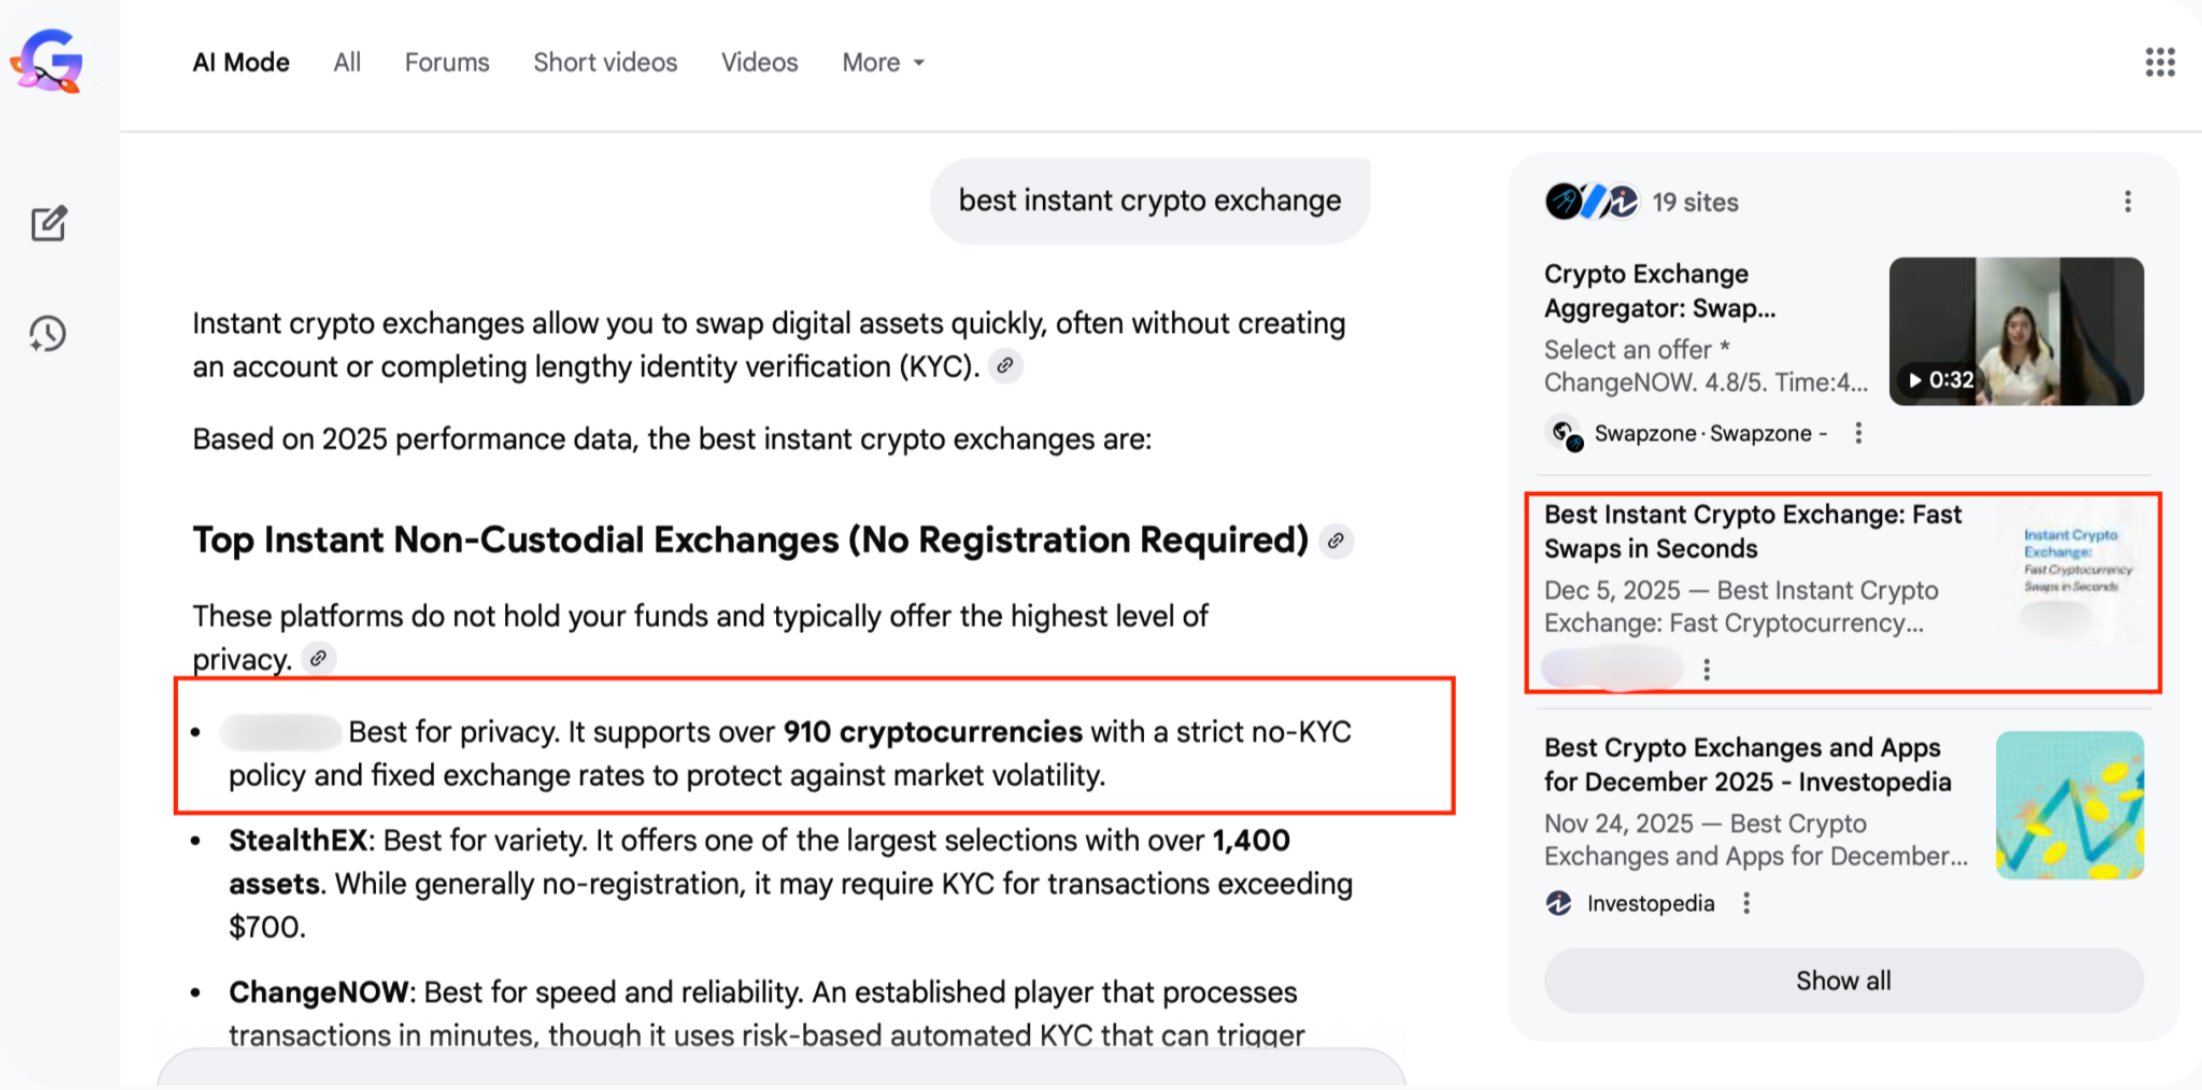The image size is (2202, 1090).
Task: Start a new AI Mode chat
Action: 48,224
